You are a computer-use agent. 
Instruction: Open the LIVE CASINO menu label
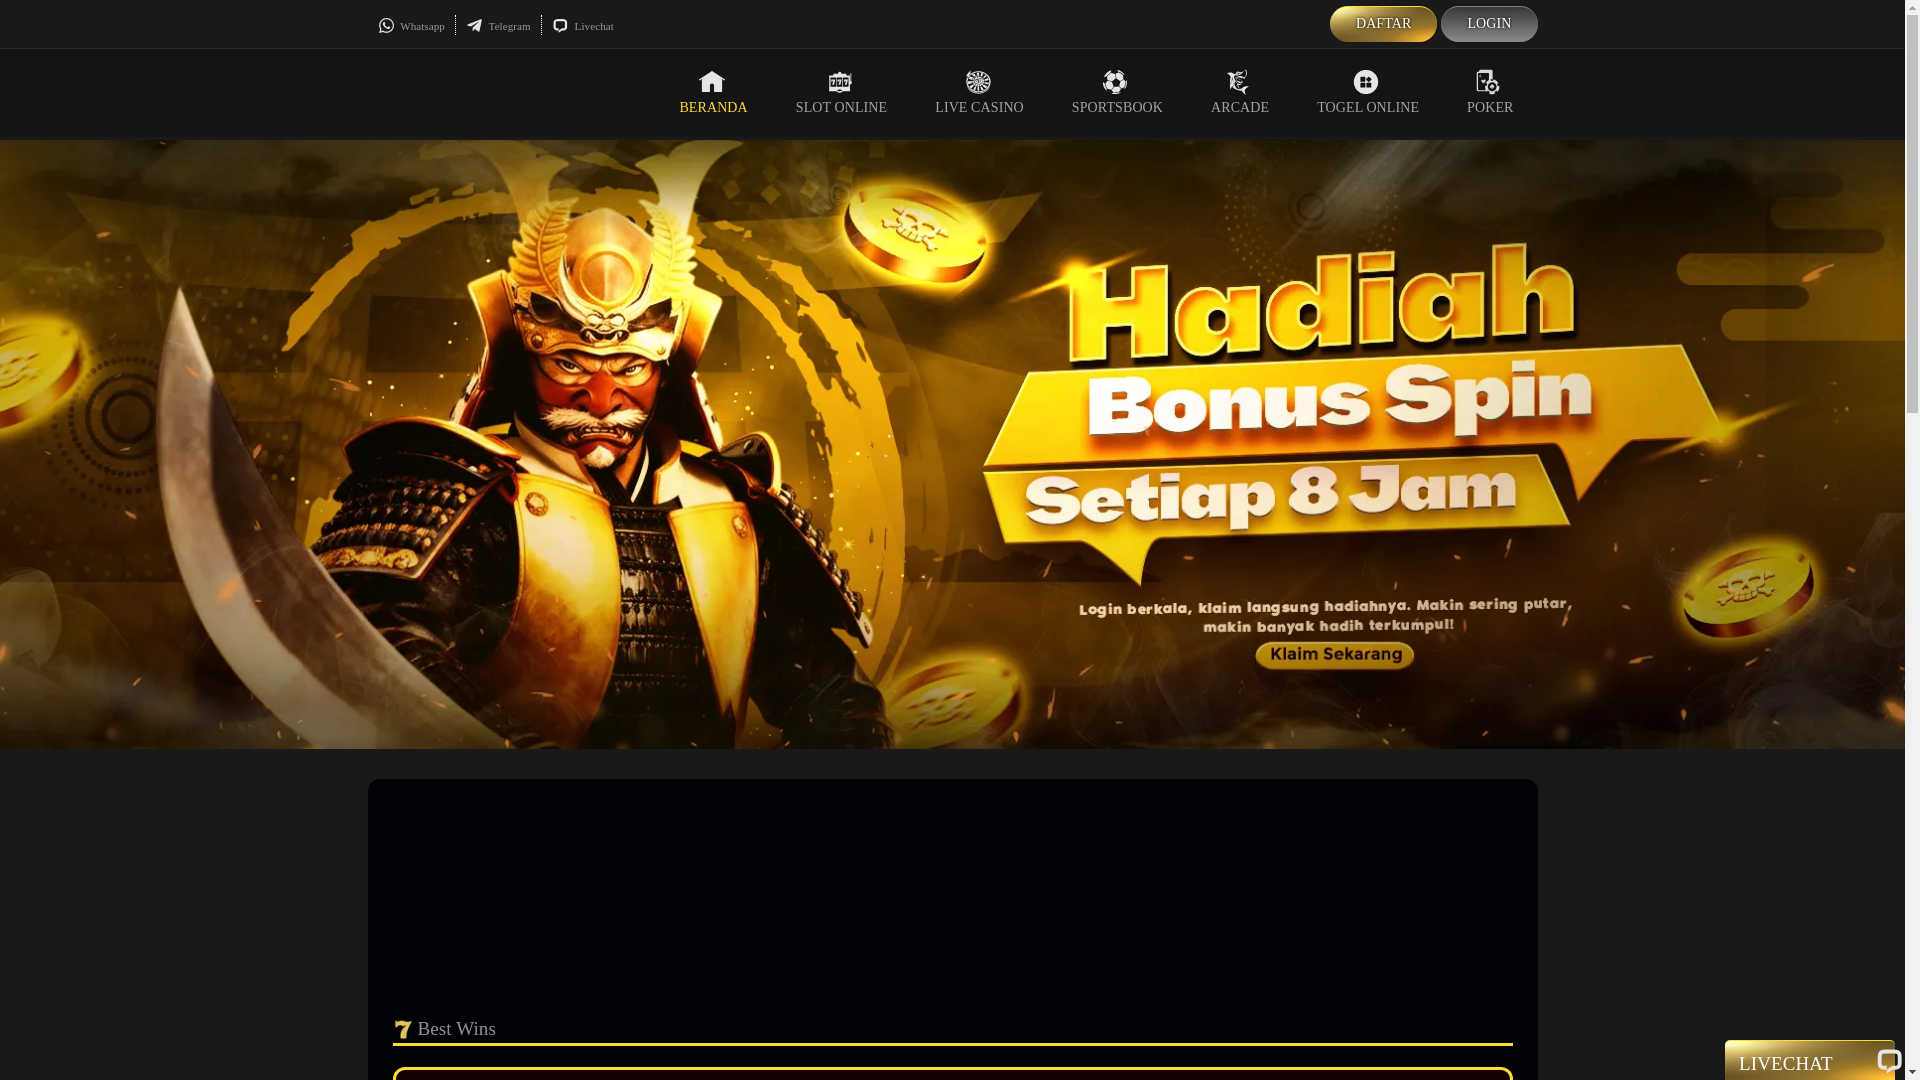coord(979,108)
